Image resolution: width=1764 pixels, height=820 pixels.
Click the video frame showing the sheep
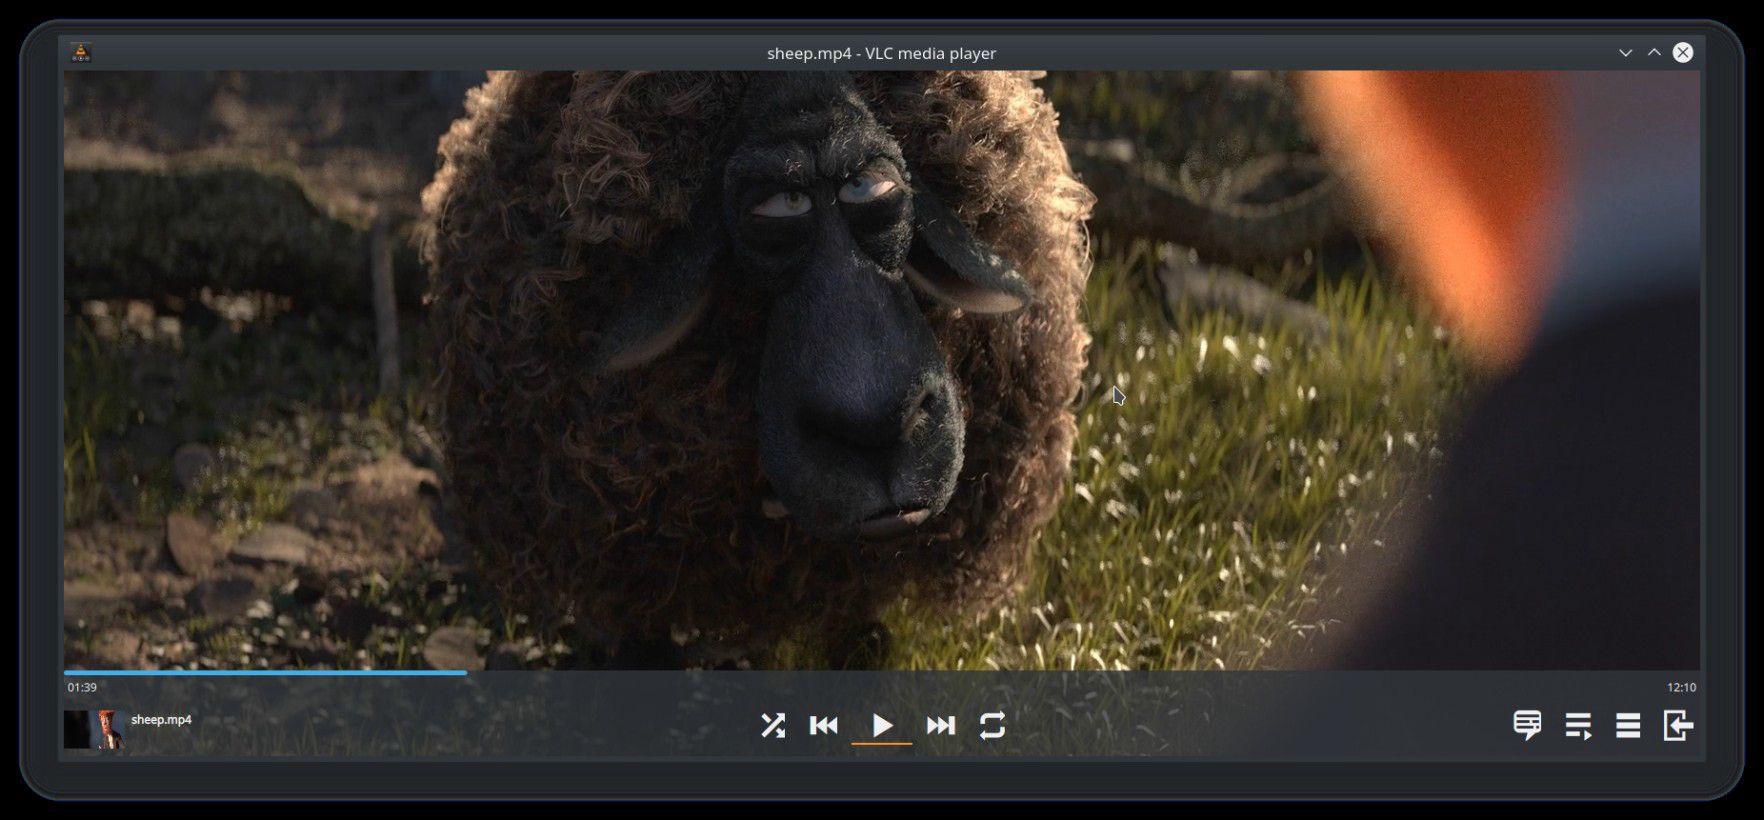(x=882, y=370)
